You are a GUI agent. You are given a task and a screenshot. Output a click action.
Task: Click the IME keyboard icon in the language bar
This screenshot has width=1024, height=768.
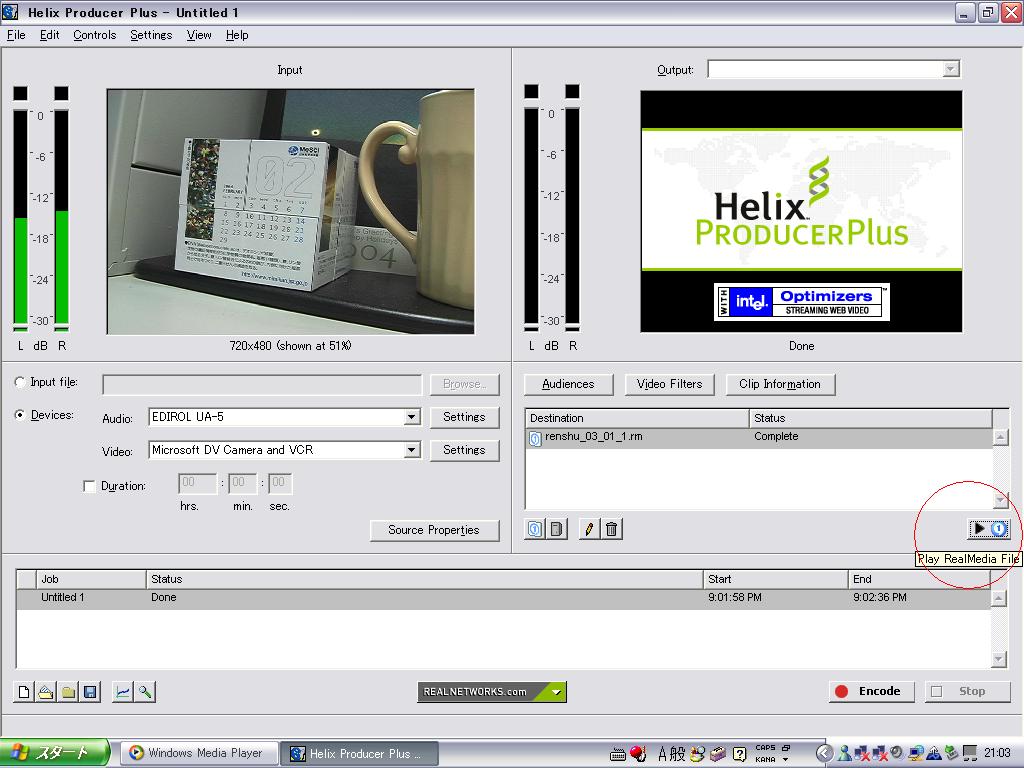(617, 754)
